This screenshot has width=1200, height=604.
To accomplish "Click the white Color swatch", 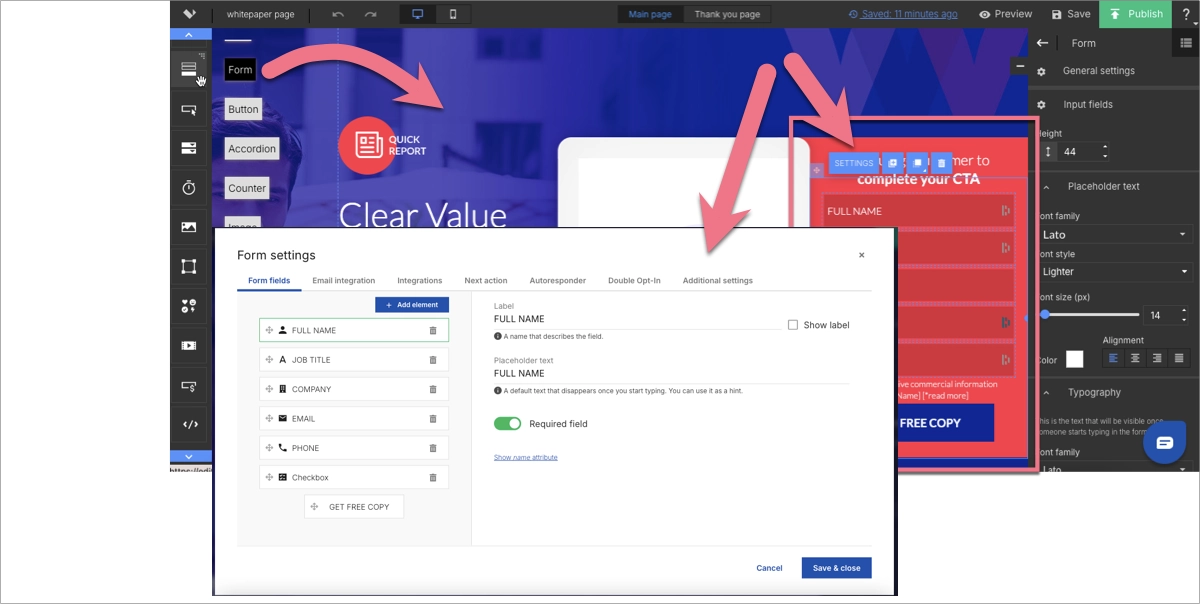I will coord(1074,359).
